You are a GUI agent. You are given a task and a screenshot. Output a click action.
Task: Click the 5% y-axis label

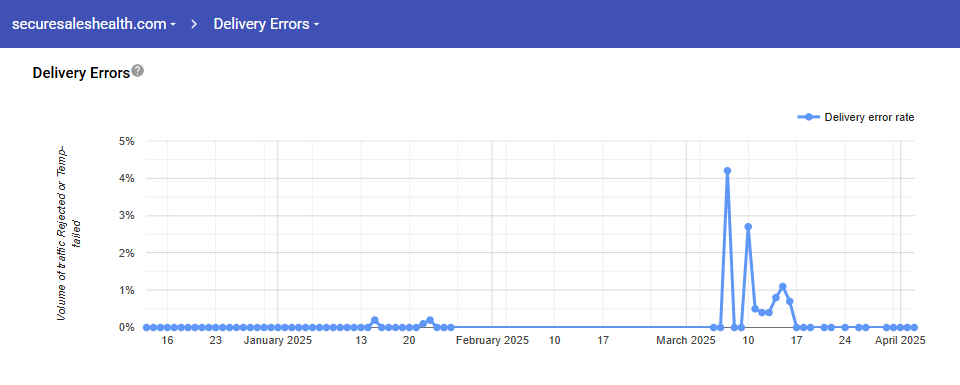[126, 141]
